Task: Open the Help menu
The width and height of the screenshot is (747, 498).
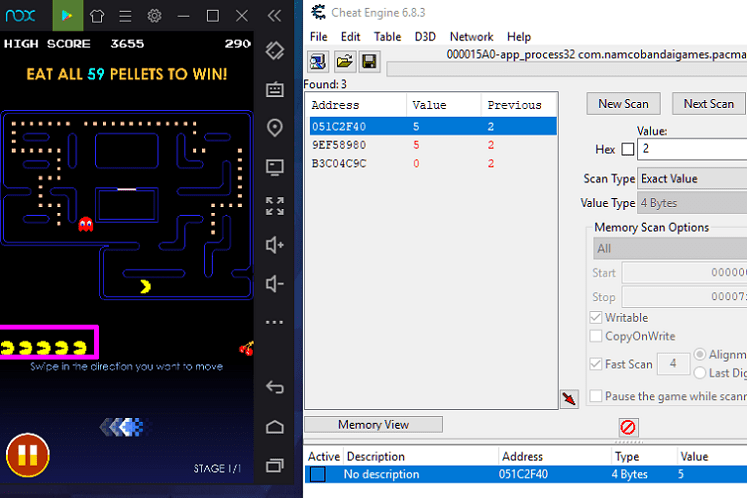Action: [519, 37]
